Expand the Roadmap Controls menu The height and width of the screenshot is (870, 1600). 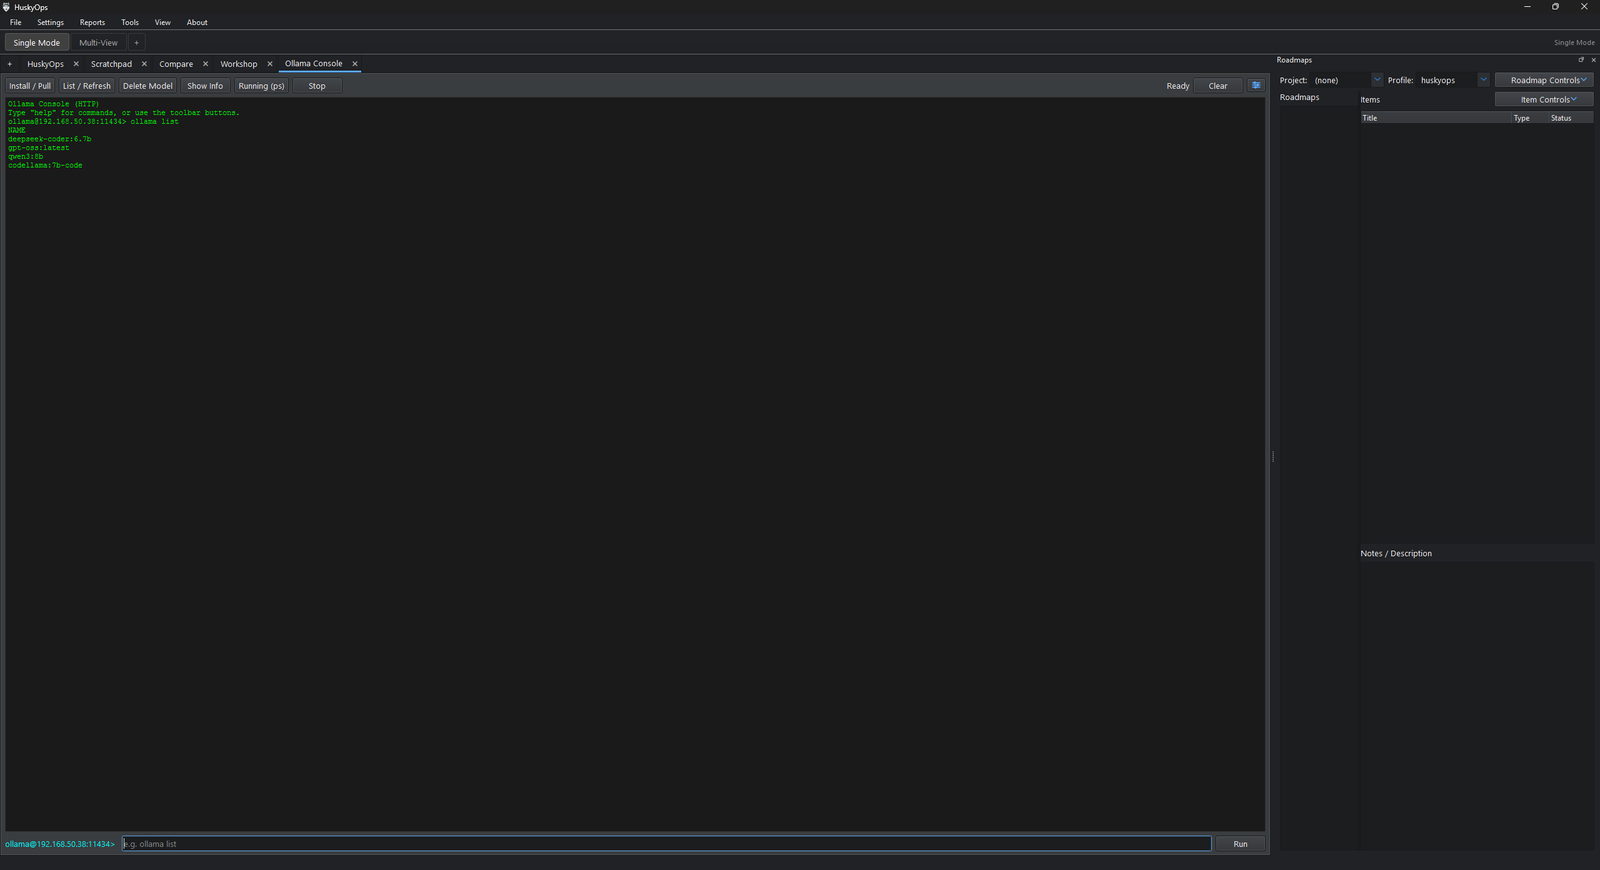point(1544,80)
